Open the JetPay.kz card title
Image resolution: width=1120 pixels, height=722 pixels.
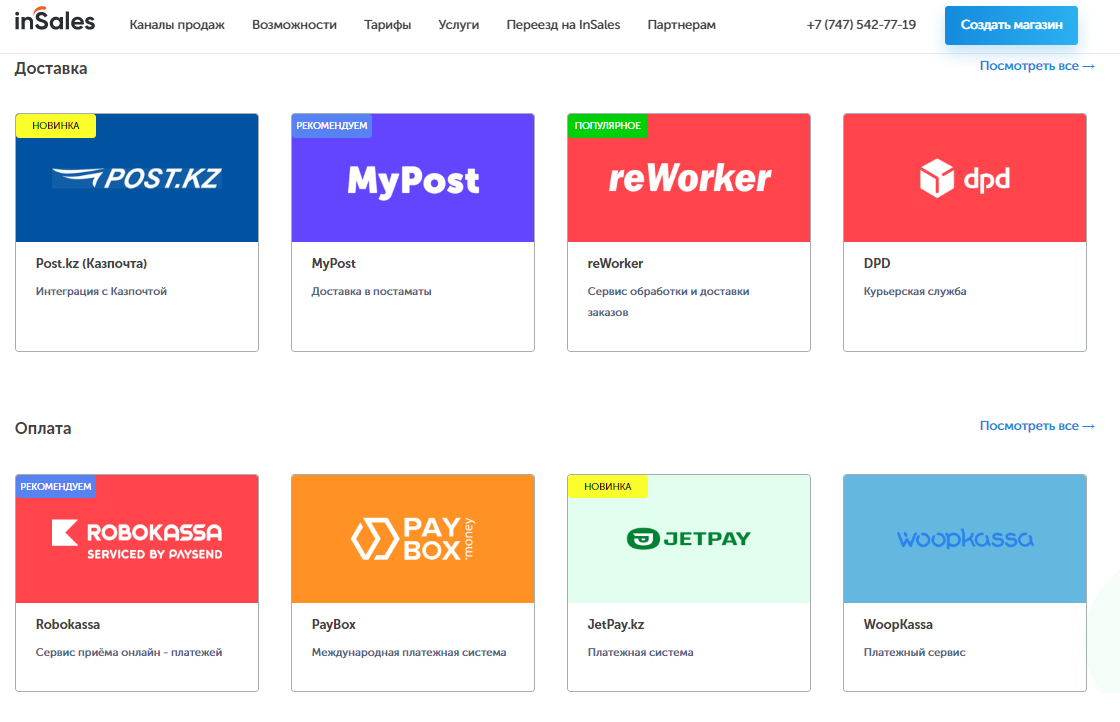tap(616, 624)
